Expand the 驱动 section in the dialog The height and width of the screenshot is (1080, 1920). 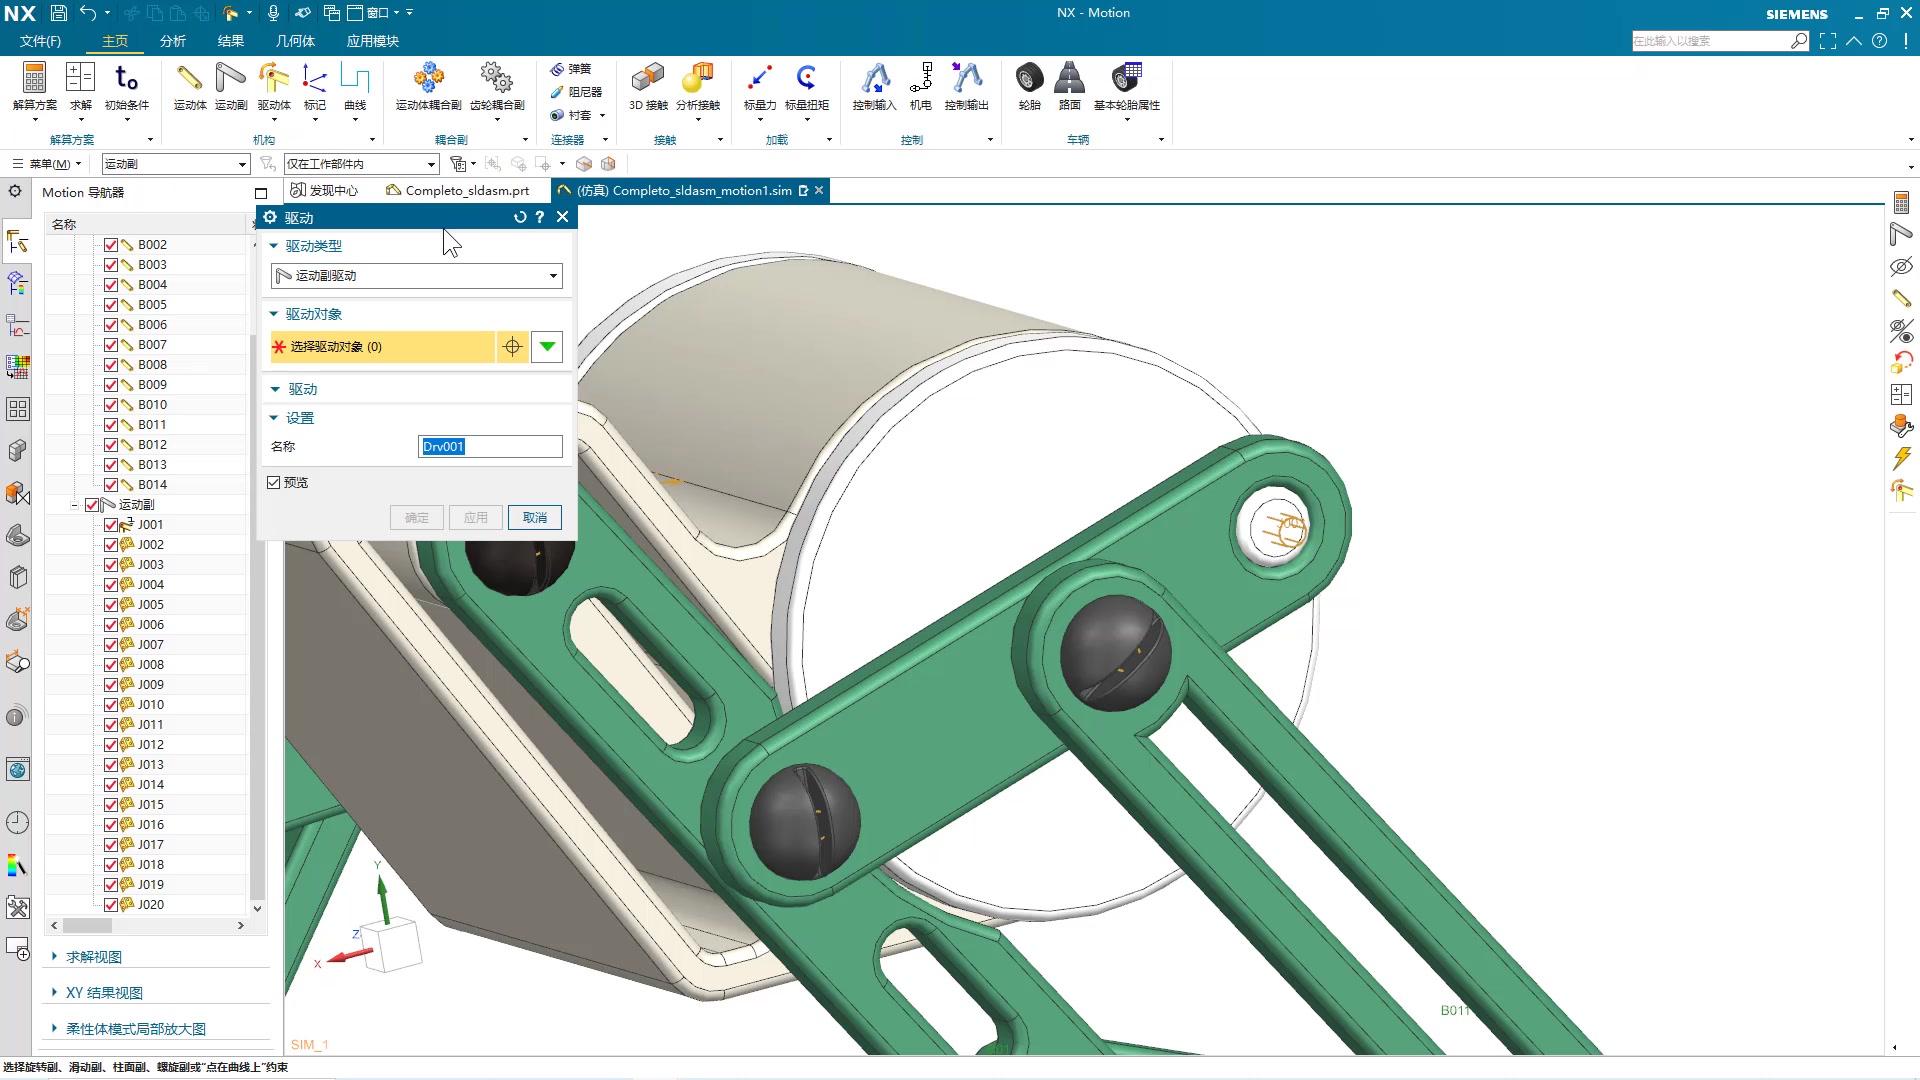tap(302, 389)
